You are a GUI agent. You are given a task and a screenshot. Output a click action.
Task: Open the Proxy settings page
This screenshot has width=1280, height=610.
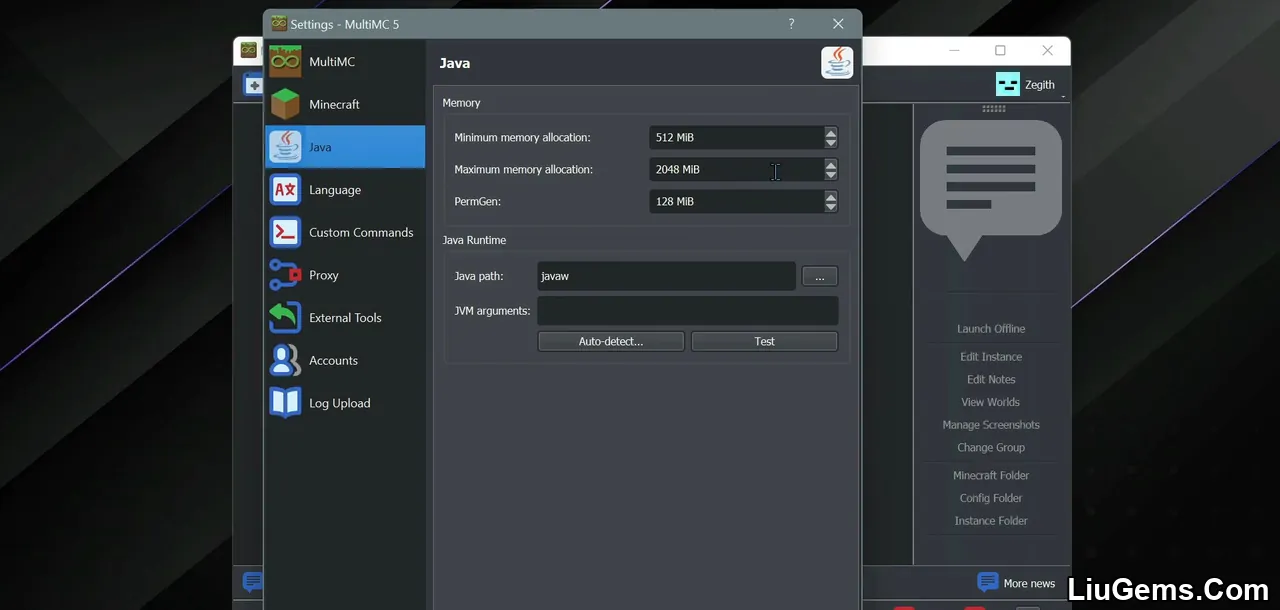pyautogui.click(x=345, y=275)
